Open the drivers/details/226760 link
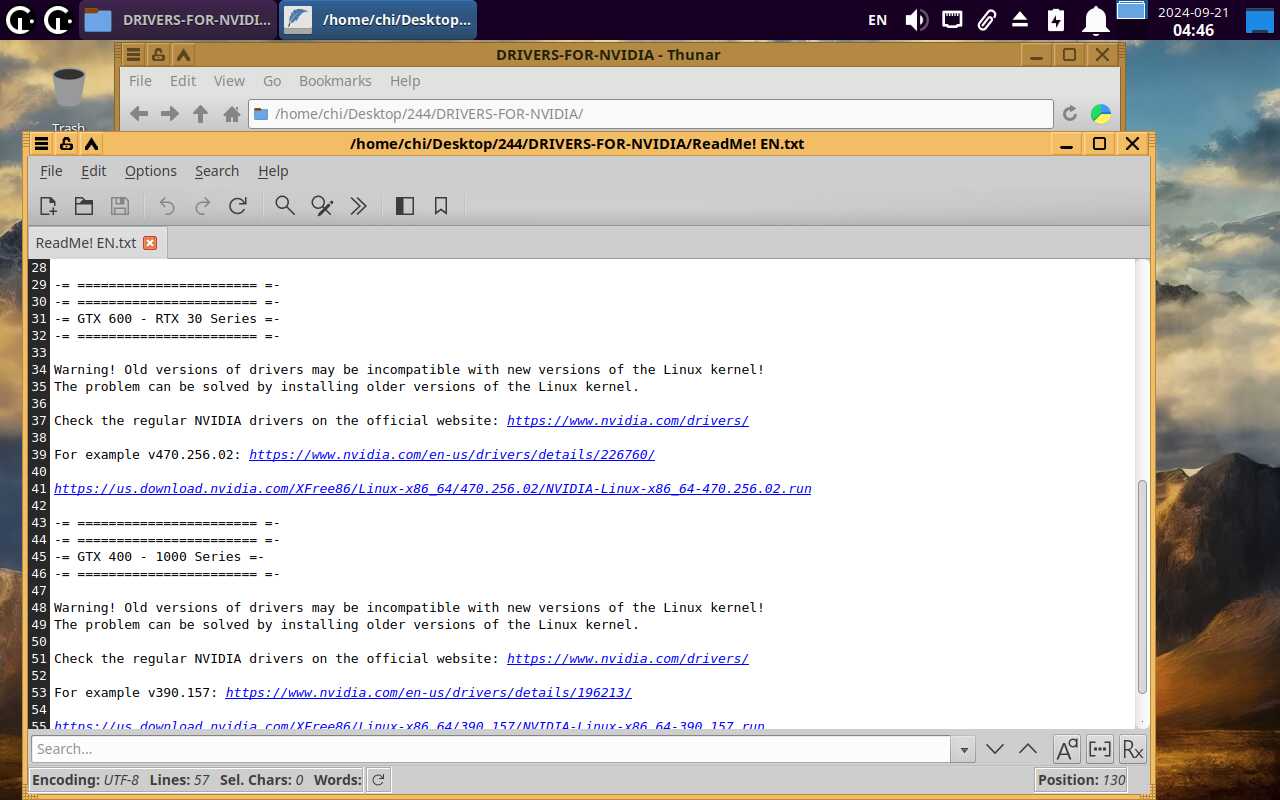1280x800 pixels. tap(452, 455)
